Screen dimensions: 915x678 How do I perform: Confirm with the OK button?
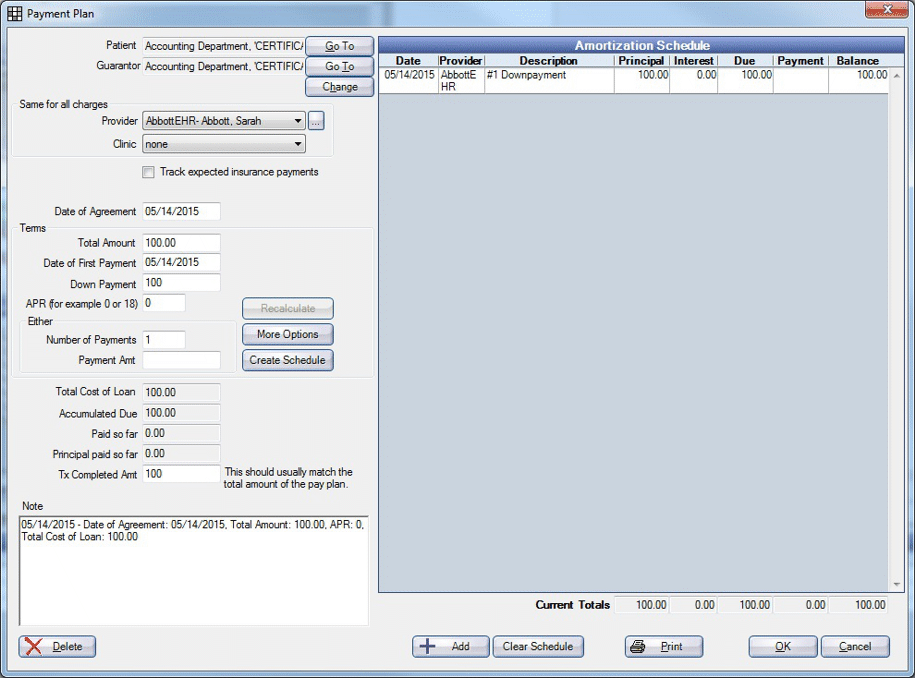782,646
